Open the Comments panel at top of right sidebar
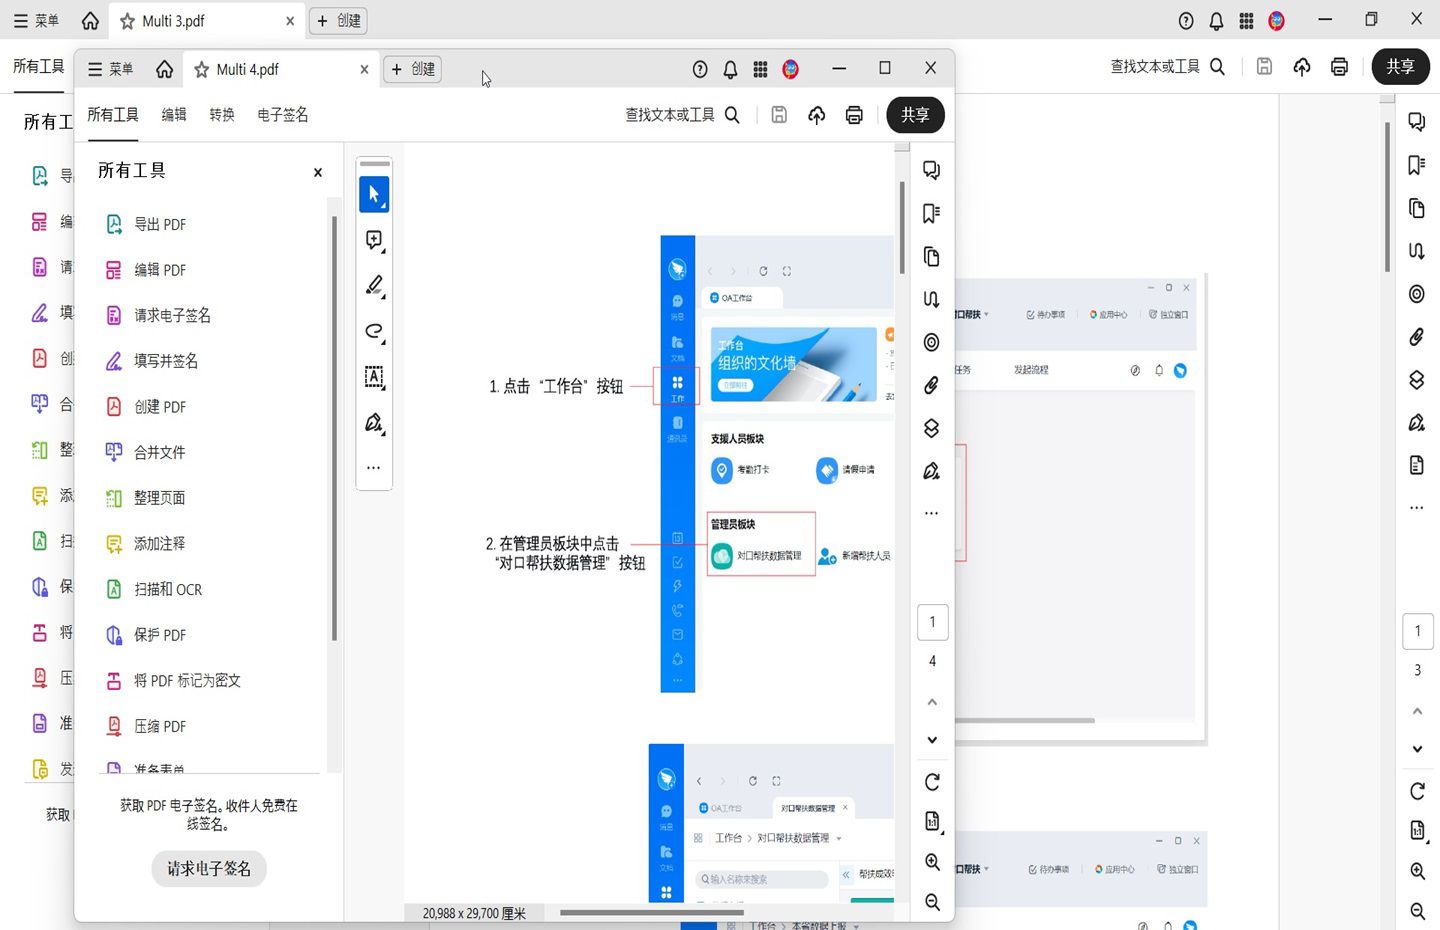This screenshot has height=930, width=1440. [931, 170]
